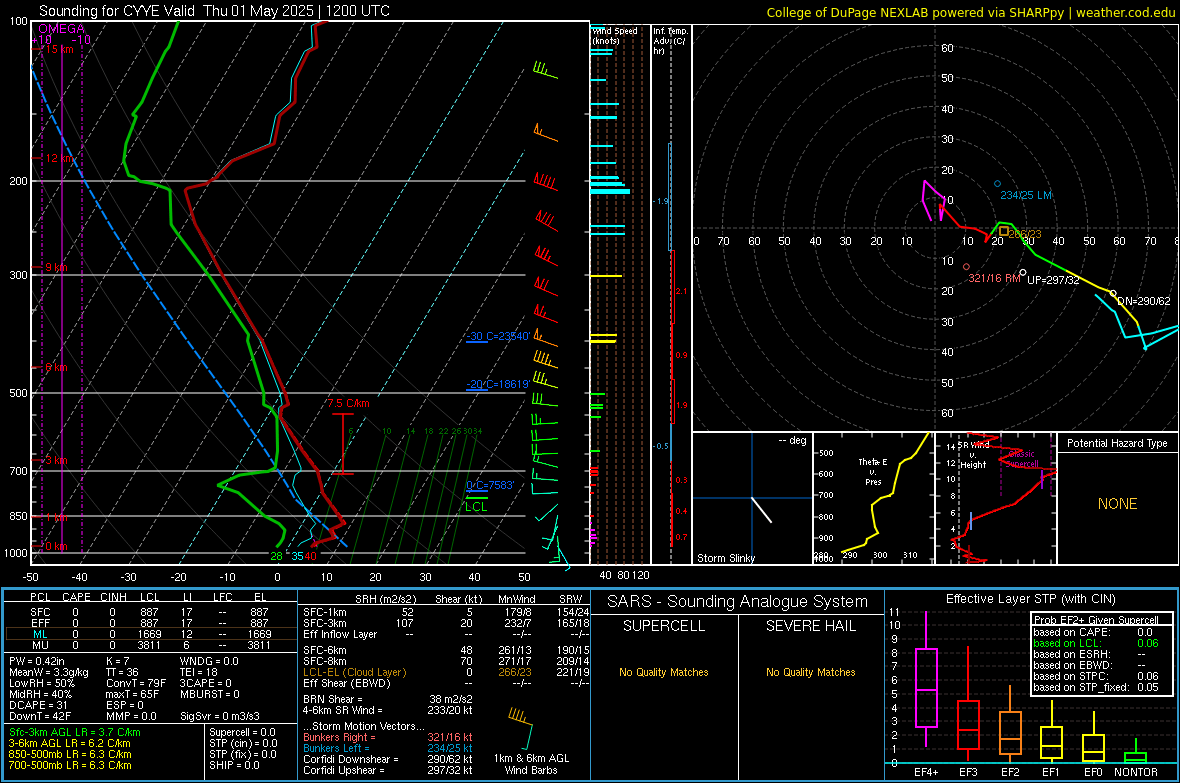Click the '321/16 RM' hodograph label
Image resolution: width=1180 pixels, height=783 pixels.
994,279
